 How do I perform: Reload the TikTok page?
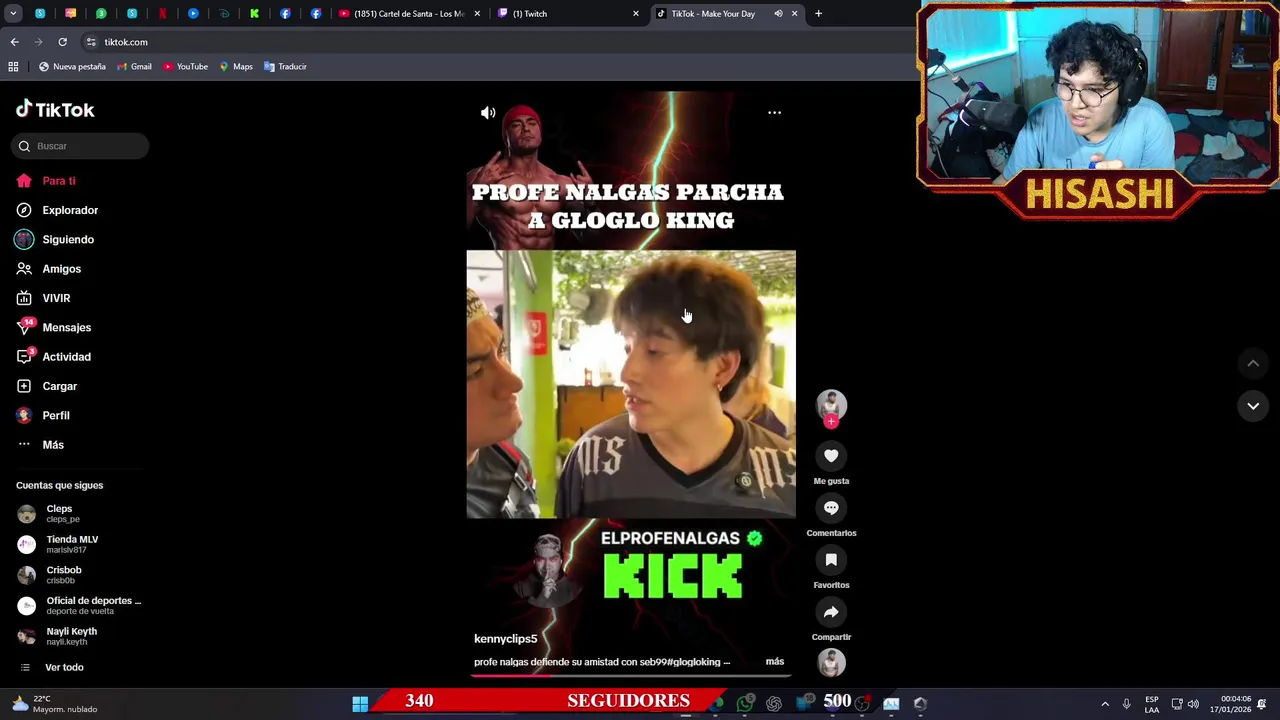tap(62, 42)
